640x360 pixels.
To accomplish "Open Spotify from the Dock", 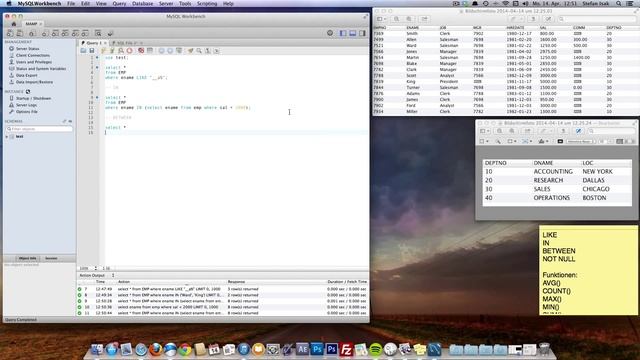I will point(376,349).
